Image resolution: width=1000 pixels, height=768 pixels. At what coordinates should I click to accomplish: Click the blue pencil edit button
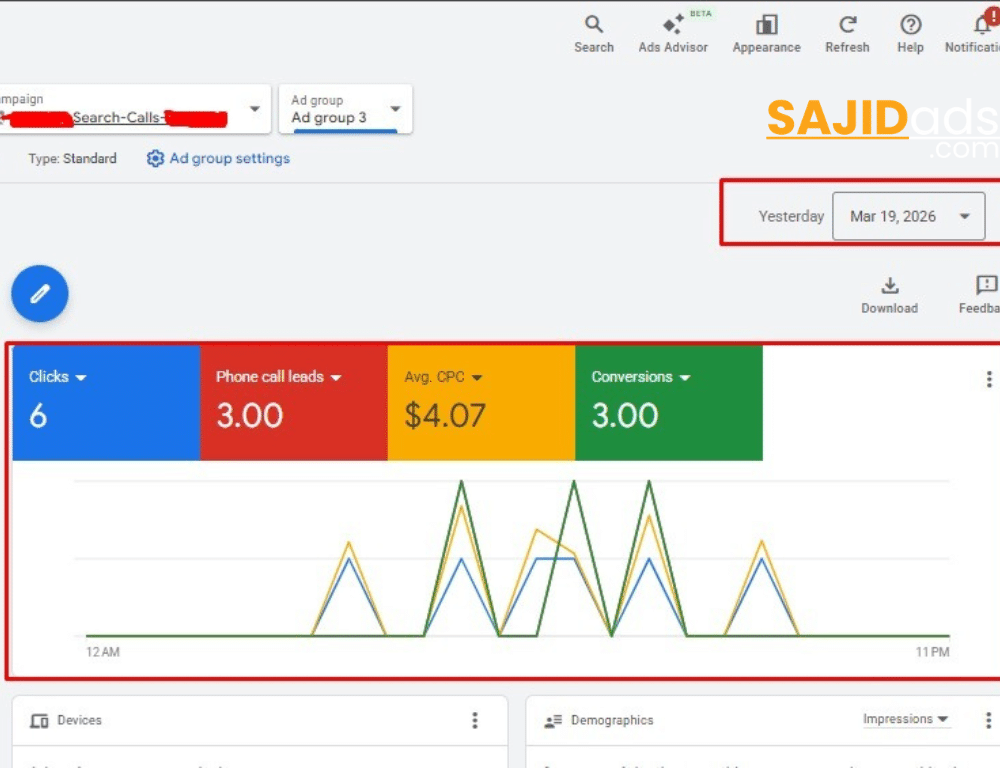(40, 294)
